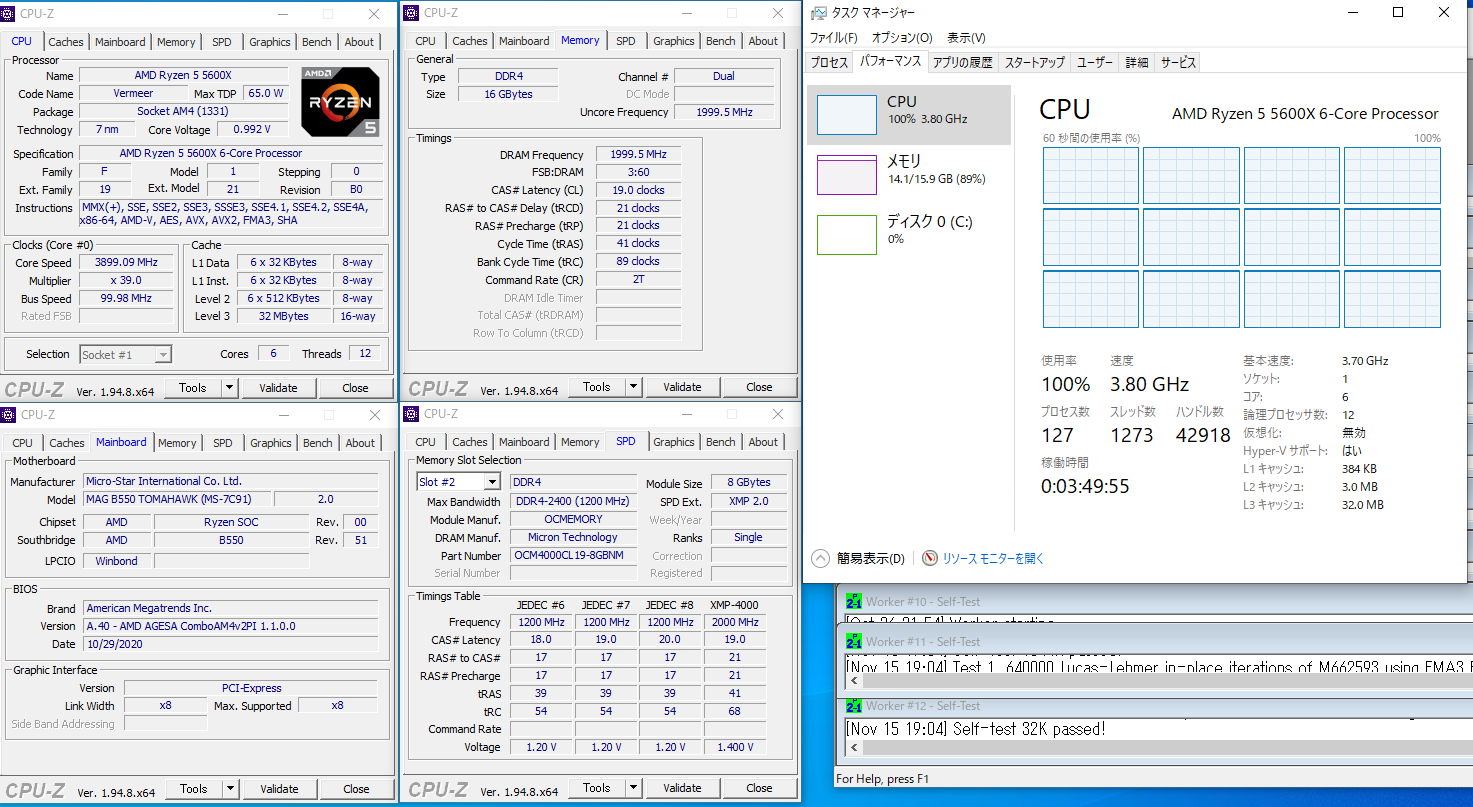
Task: Click Validate in the CPU-Z Mainboard window
Action: [x=279, y=789]
